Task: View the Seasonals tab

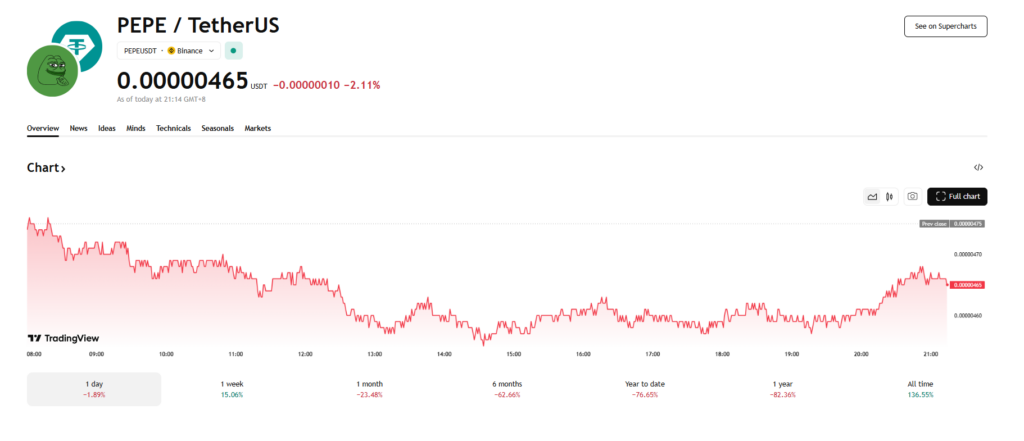Action: point(217,128)
